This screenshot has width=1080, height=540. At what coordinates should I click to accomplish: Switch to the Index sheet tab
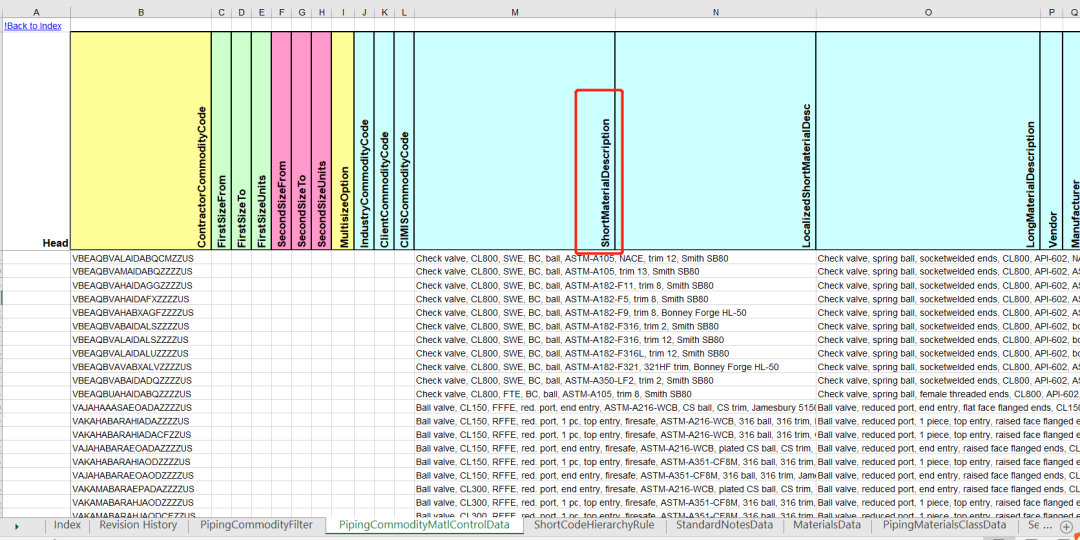(x=67, y=525)
